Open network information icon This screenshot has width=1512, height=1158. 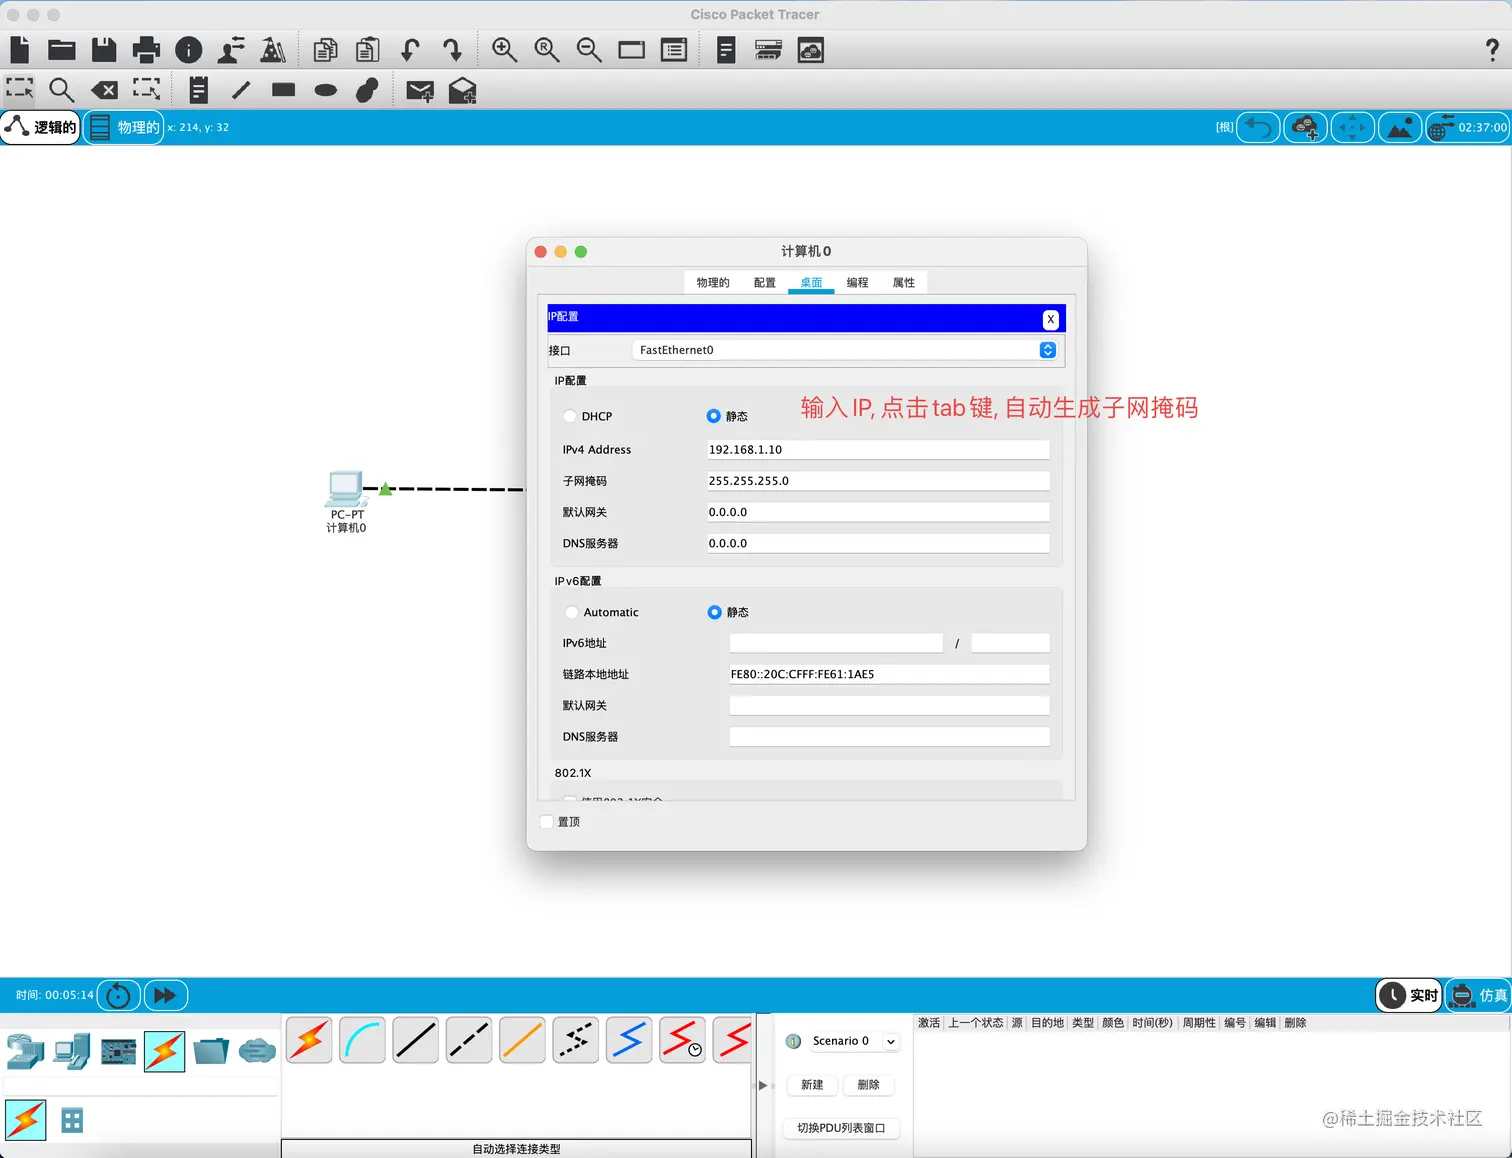click(188, 49)
